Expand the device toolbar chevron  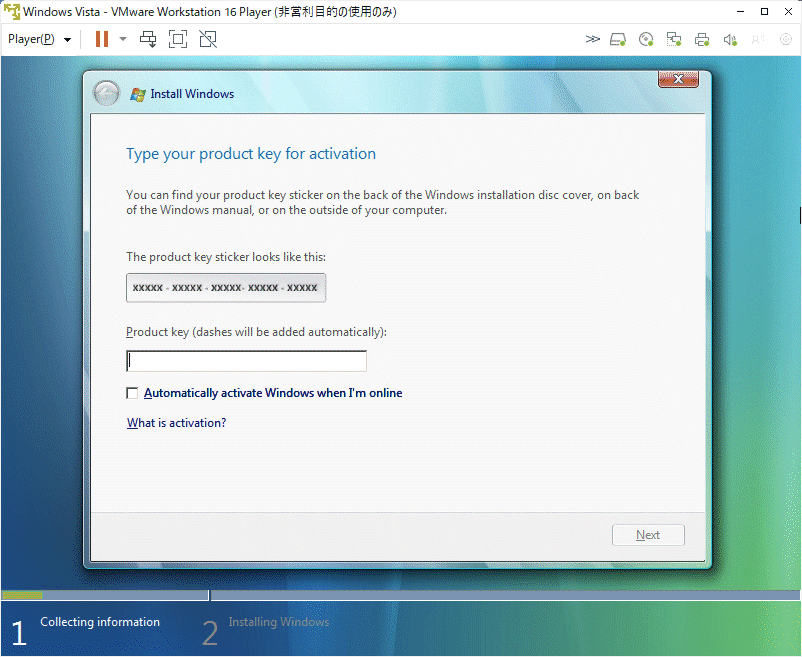point(592,39)
